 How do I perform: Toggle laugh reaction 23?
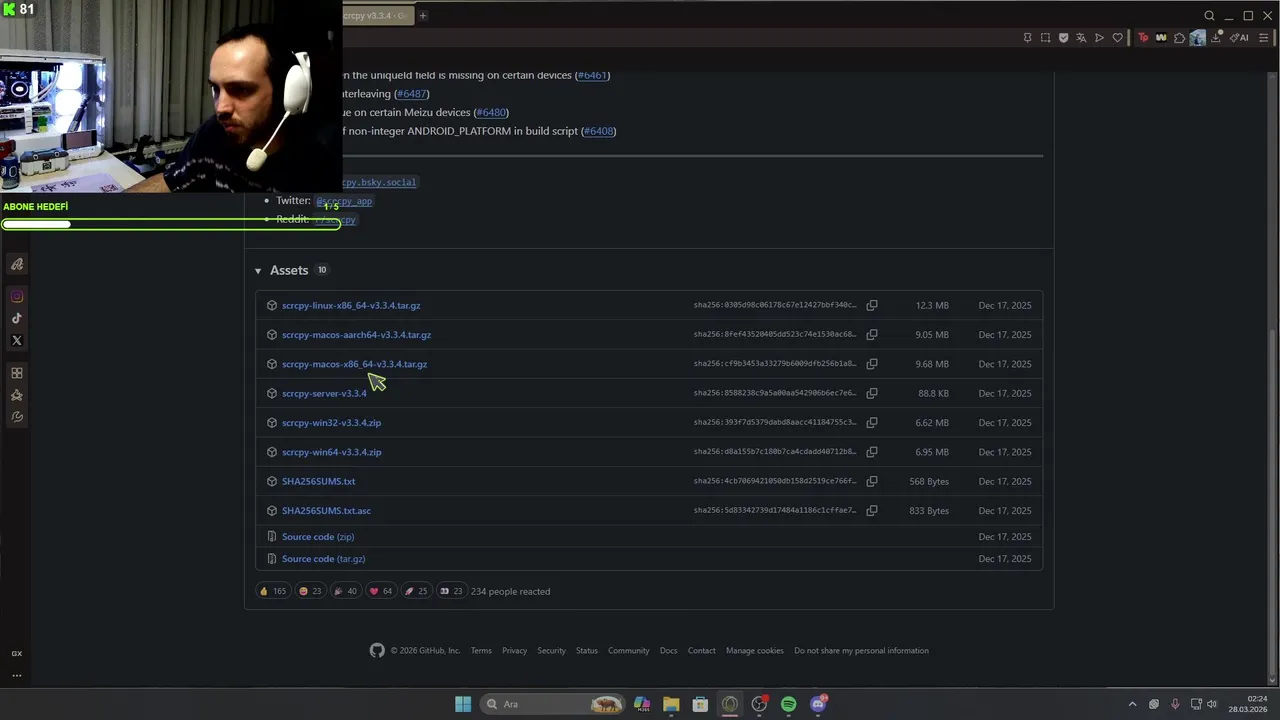pyautogui.click(x=310, y=591)
